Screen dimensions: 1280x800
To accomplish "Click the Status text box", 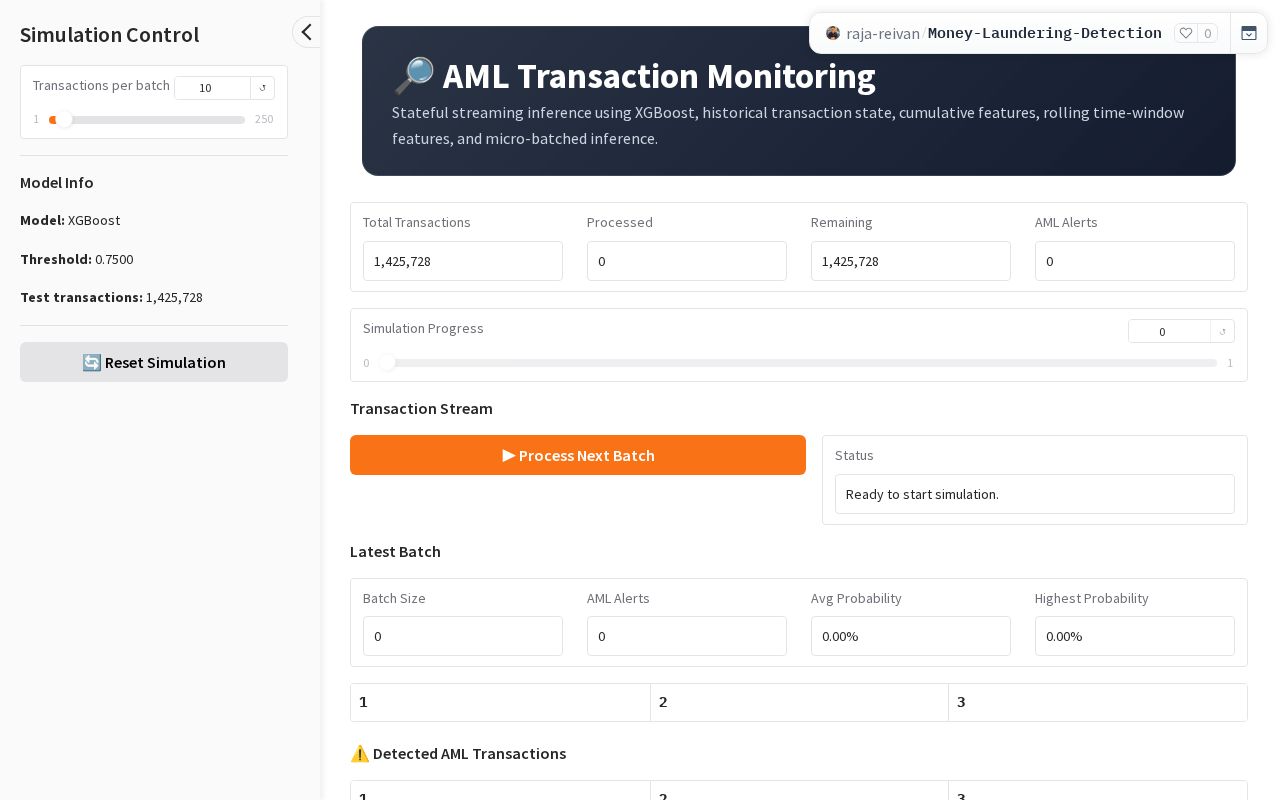I will tap(1035, 494).
